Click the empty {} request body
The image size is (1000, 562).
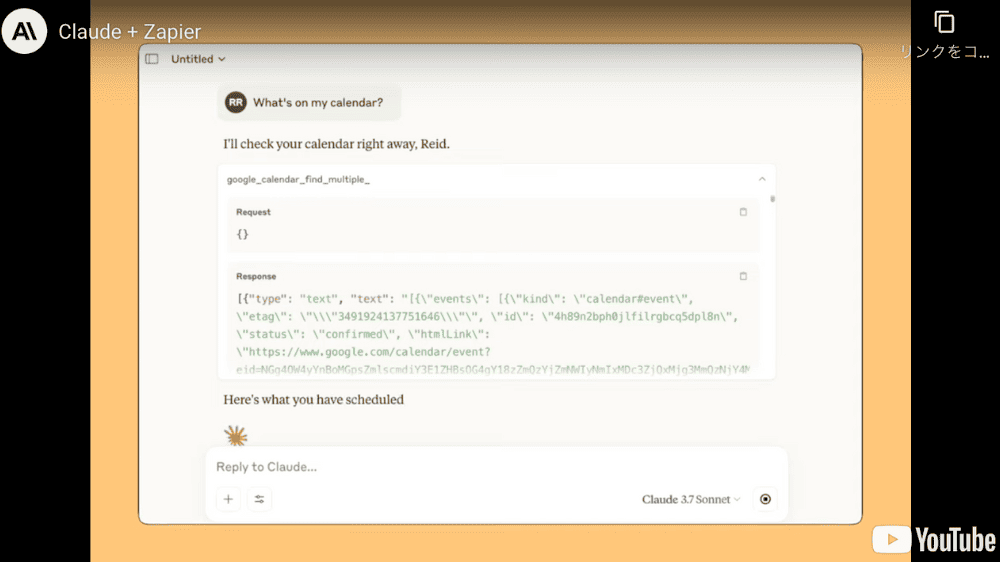click(x=242, y=234)
